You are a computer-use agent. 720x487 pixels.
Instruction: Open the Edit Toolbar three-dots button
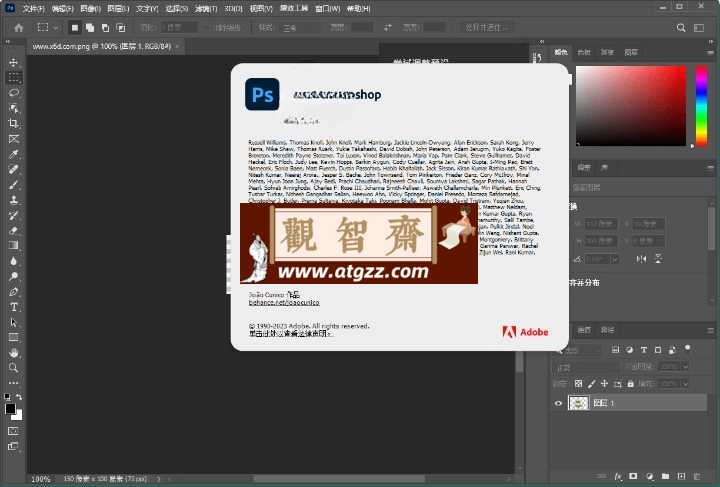(x=13, y=383)
